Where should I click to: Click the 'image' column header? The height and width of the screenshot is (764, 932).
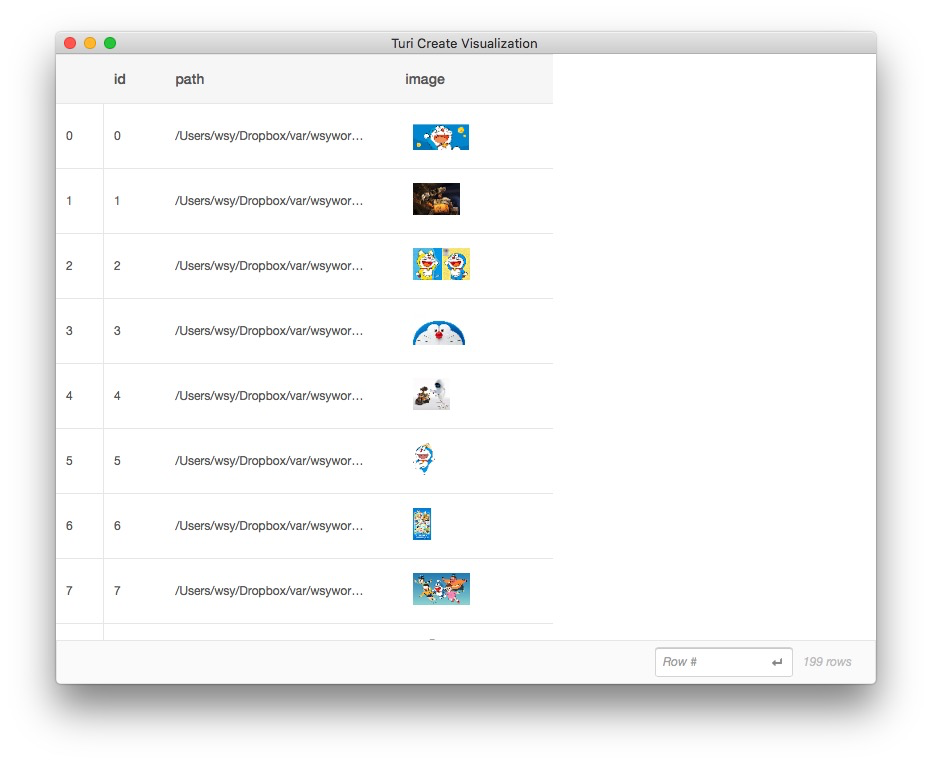(x=425, y=79)
